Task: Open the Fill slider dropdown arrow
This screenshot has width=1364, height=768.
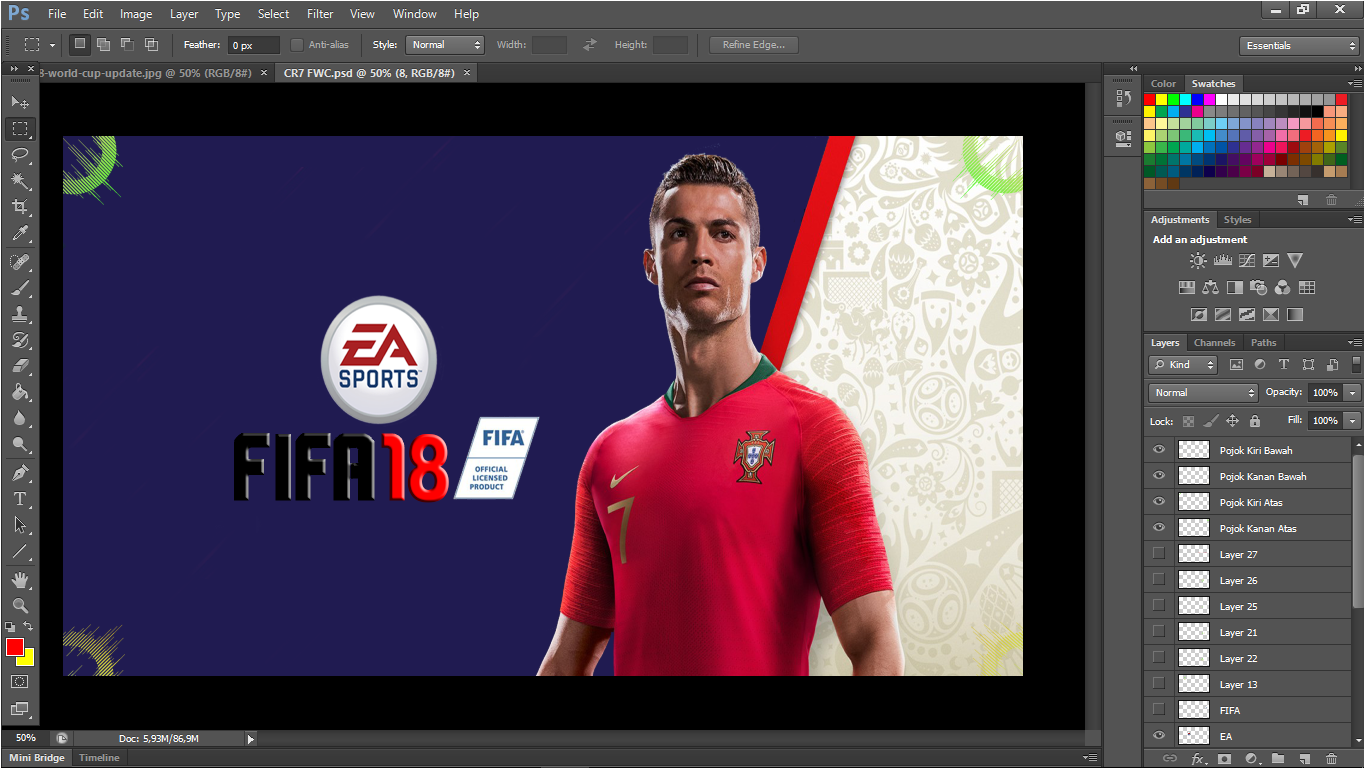Action: coord(1352,421)
